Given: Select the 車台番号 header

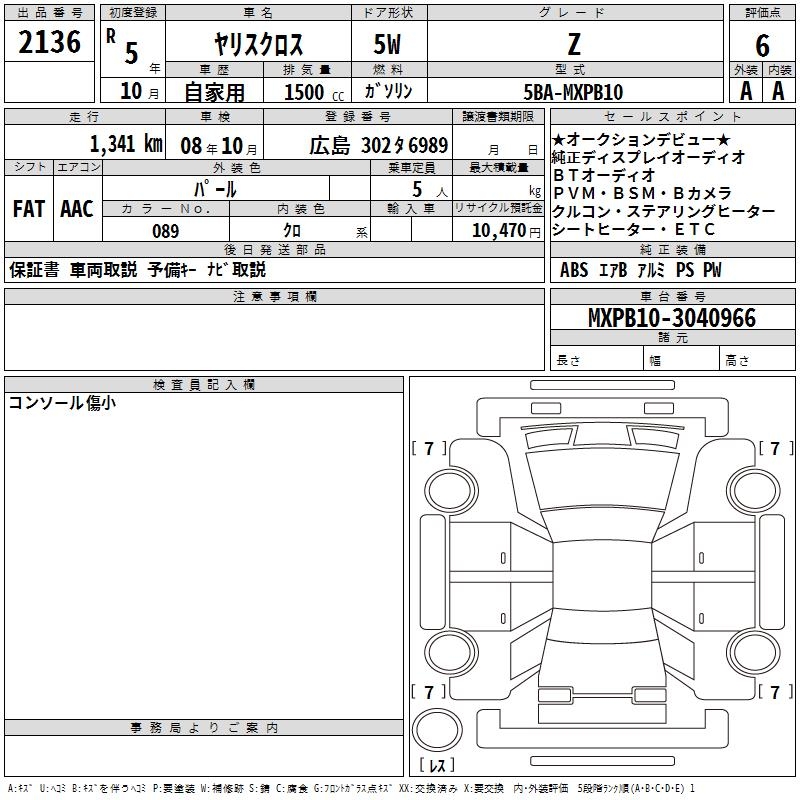Looking at the screenshot, I should [x=672, y=296].
